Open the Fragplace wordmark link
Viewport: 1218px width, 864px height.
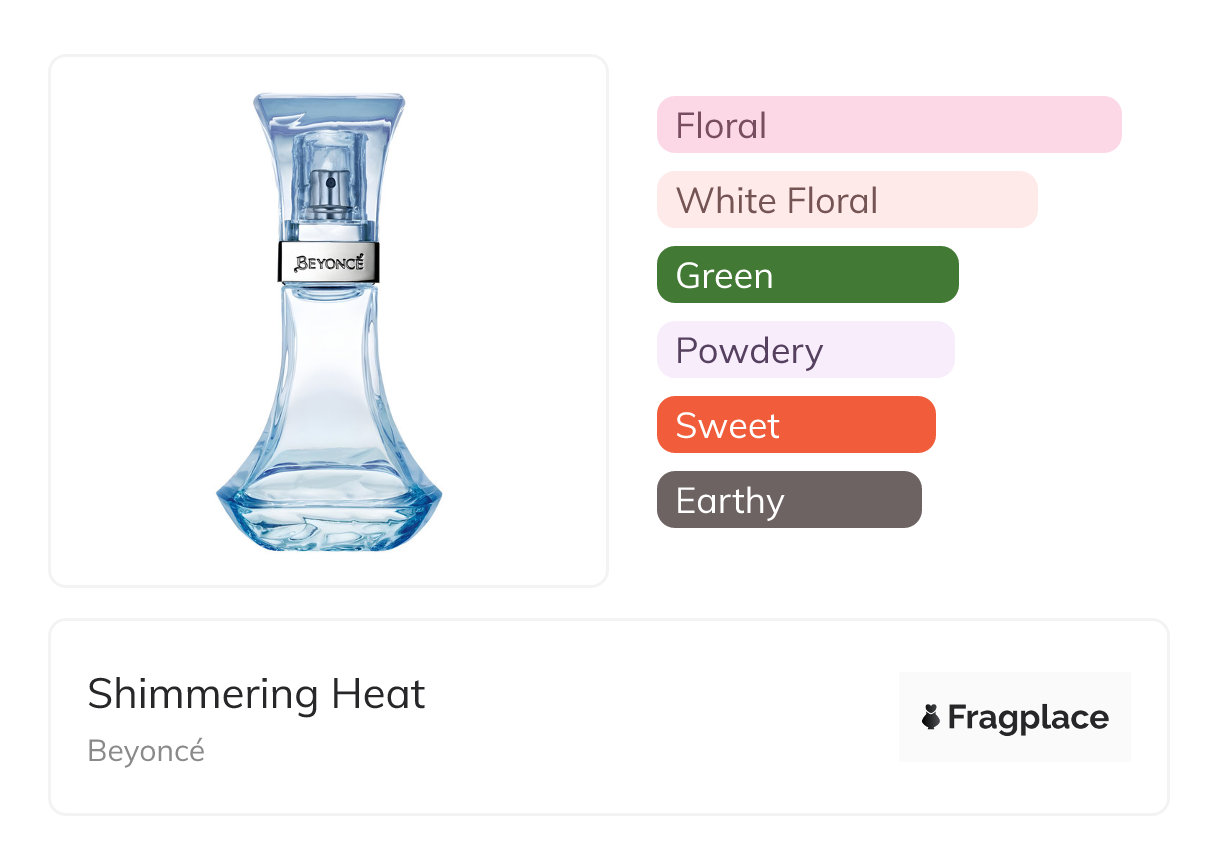(1028, 718)
